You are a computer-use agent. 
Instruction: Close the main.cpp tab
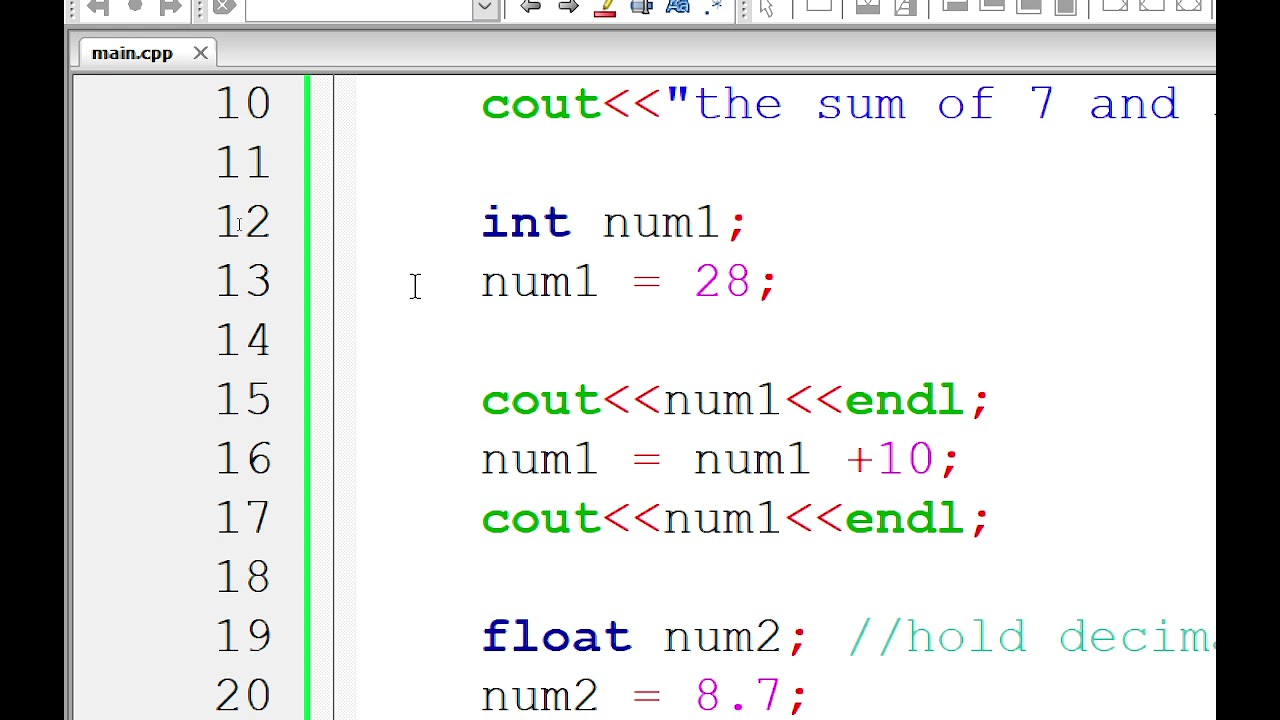click(200, 53)
